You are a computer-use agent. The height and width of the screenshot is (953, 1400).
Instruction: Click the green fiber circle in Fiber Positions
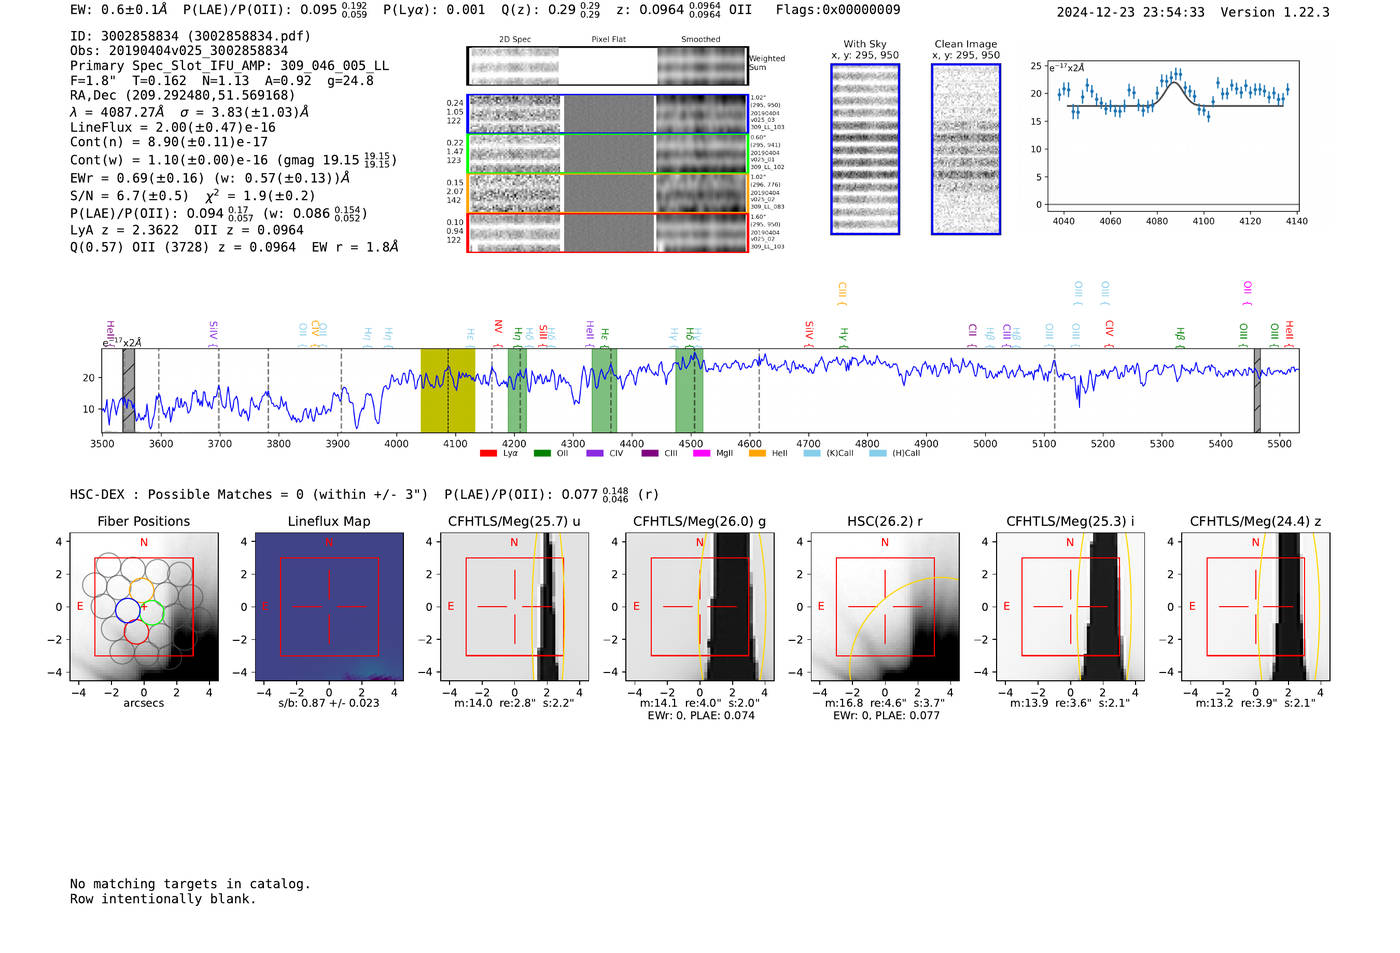coord(151,612)
